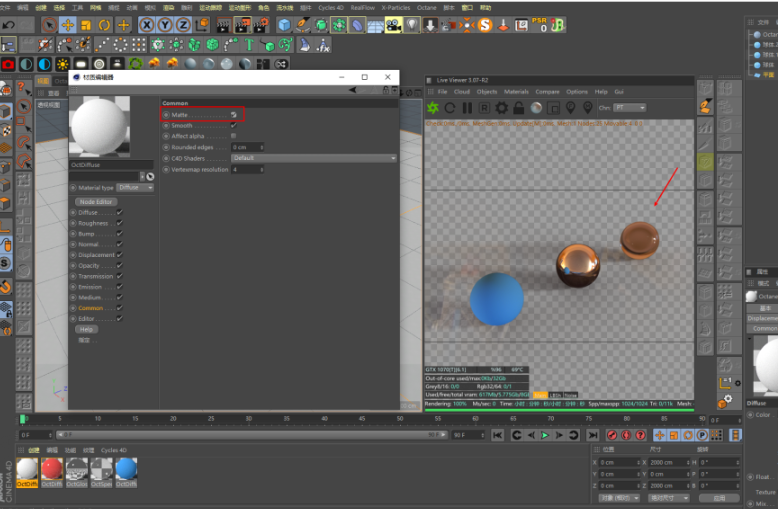Open Octane render settings gear icon

coord(501,108)
